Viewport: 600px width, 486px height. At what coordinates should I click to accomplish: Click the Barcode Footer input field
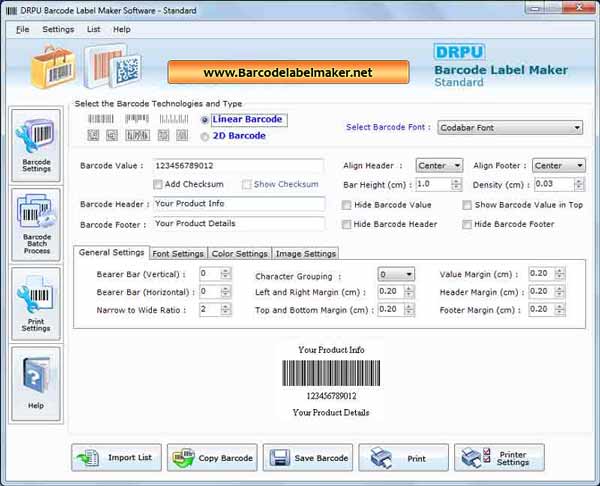tap(239, 223)
